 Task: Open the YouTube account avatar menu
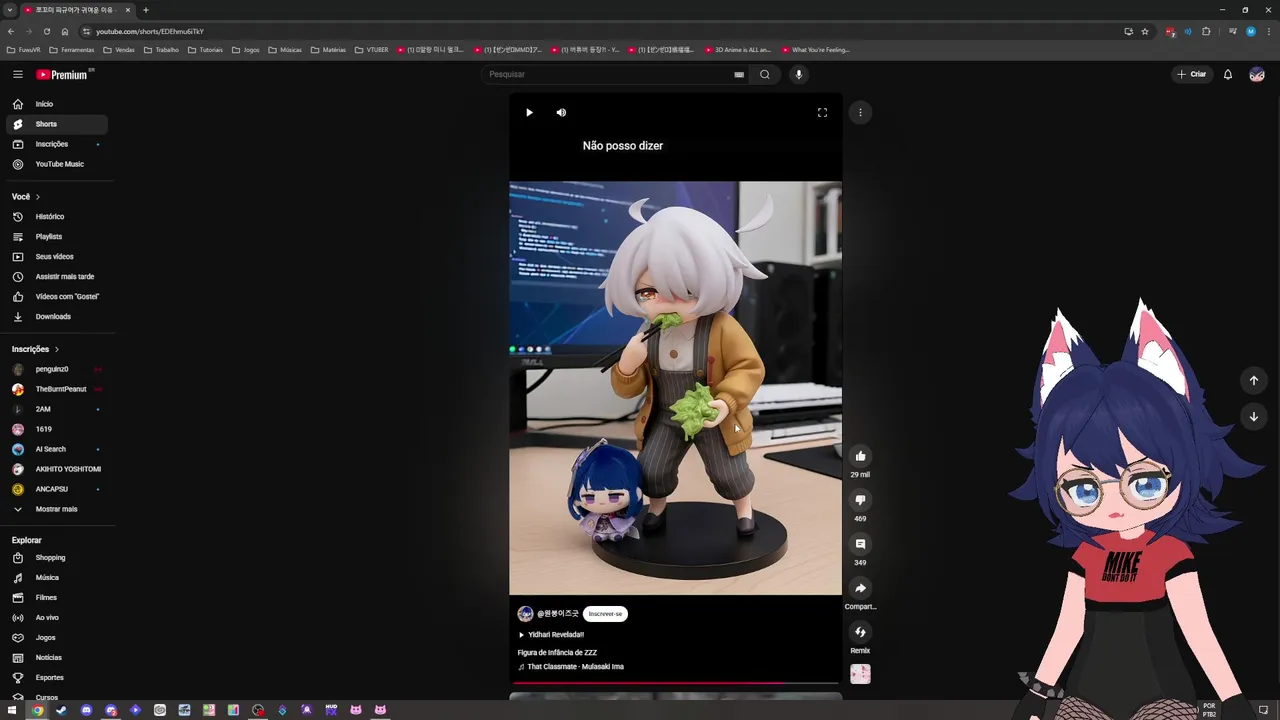tap(1257, 74)
